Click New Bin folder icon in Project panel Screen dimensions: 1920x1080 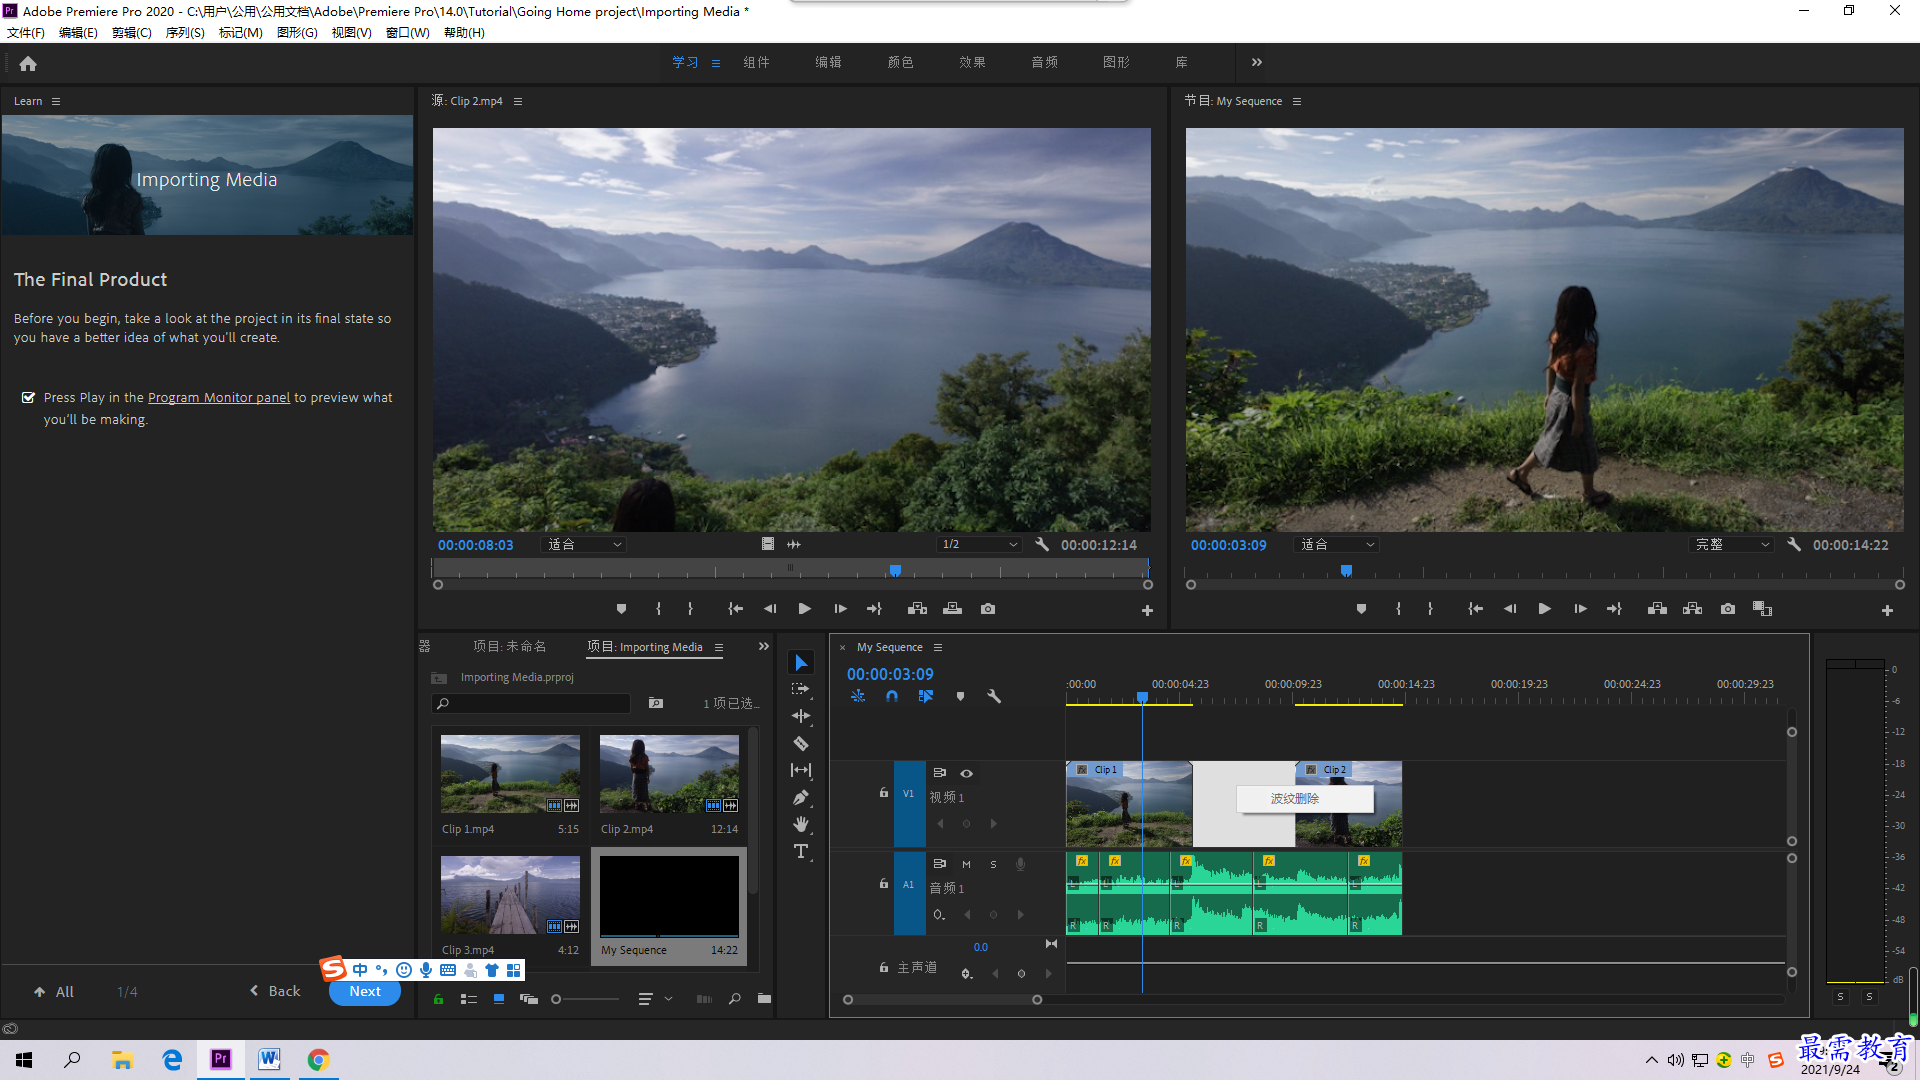pyautogui.click(x=764, y=998)
